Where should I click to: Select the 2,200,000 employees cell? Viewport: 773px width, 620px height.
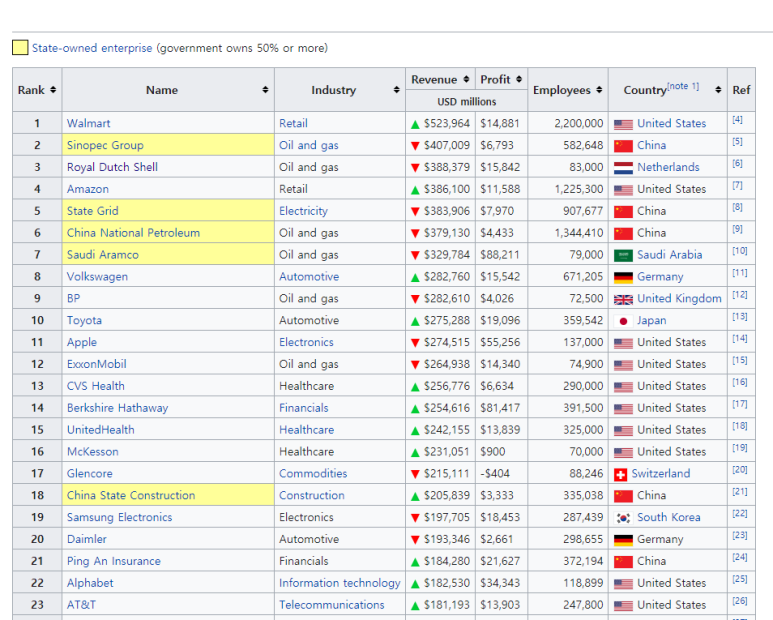tap(568, 123)
